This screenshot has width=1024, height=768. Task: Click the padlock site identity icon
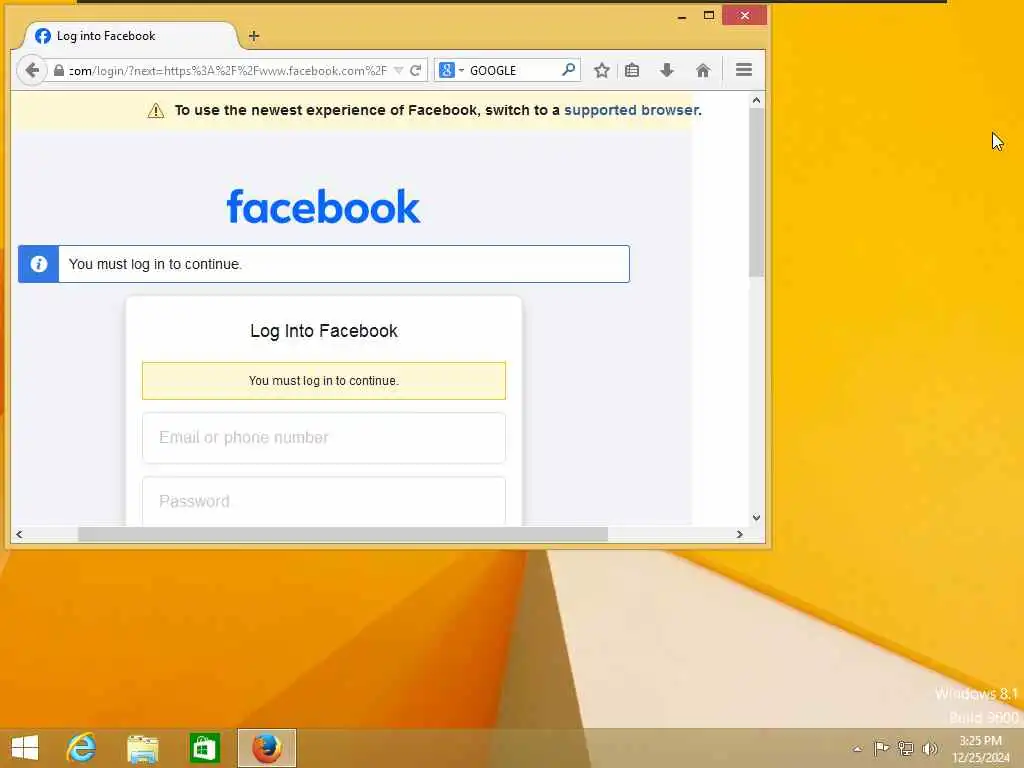(x=59, y=71)
